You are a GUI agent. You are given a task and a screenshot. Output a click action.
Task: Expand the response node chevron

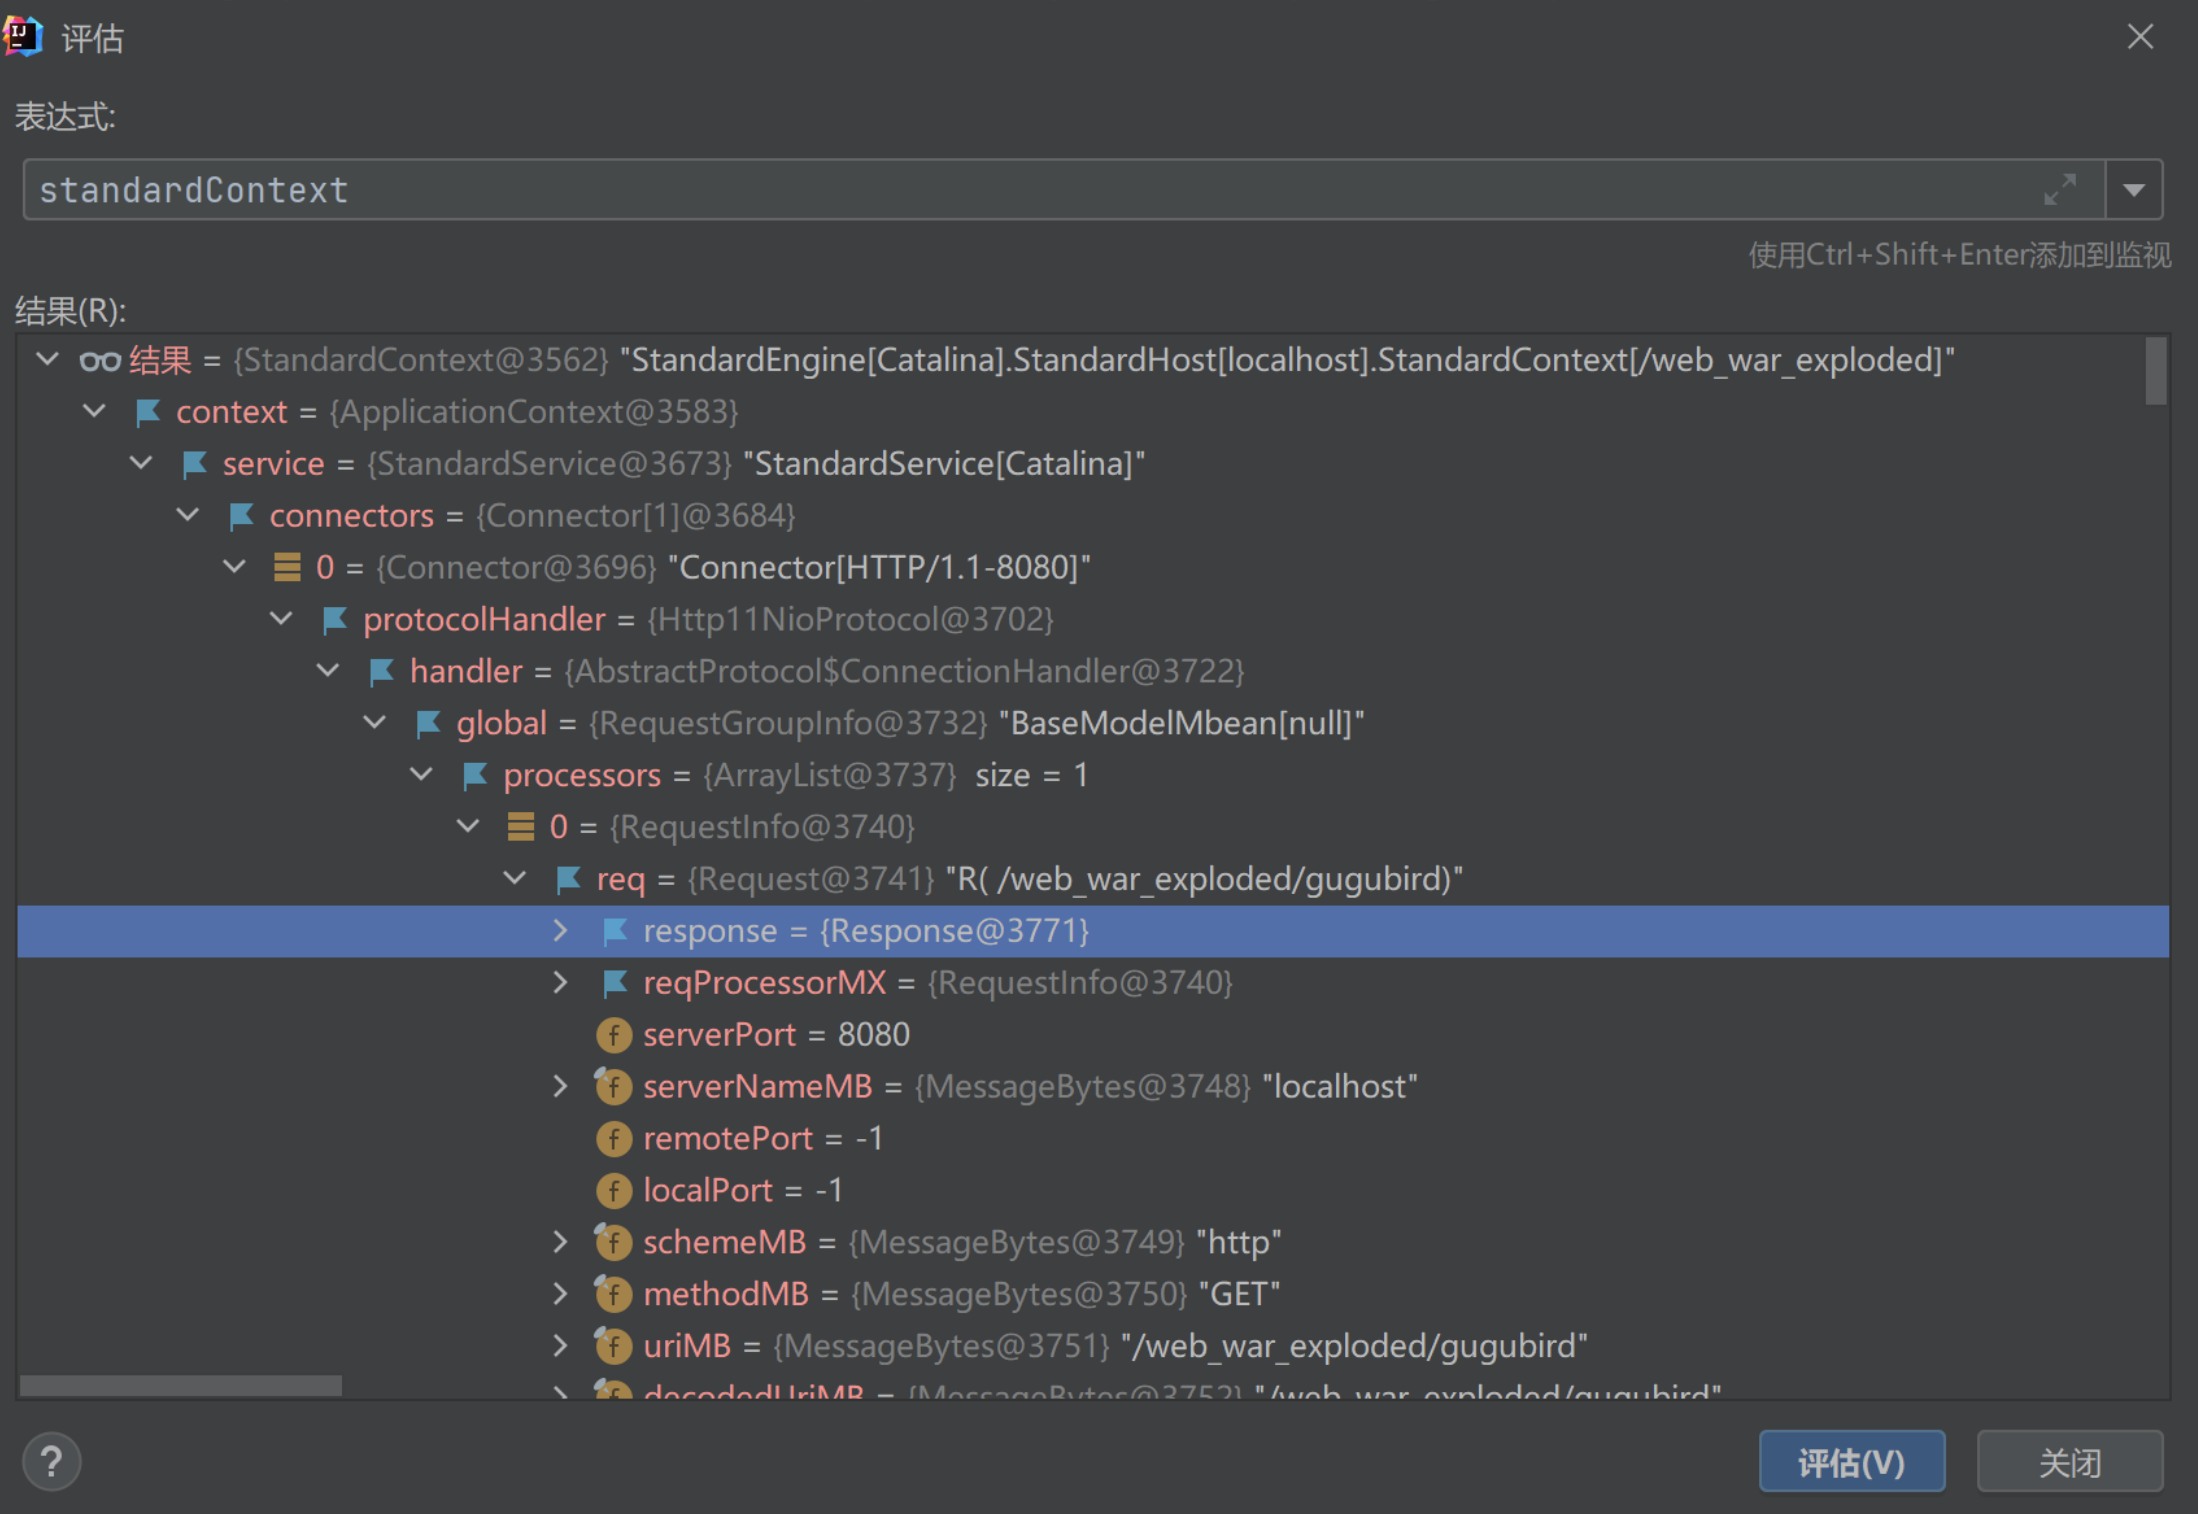[561, 931]
